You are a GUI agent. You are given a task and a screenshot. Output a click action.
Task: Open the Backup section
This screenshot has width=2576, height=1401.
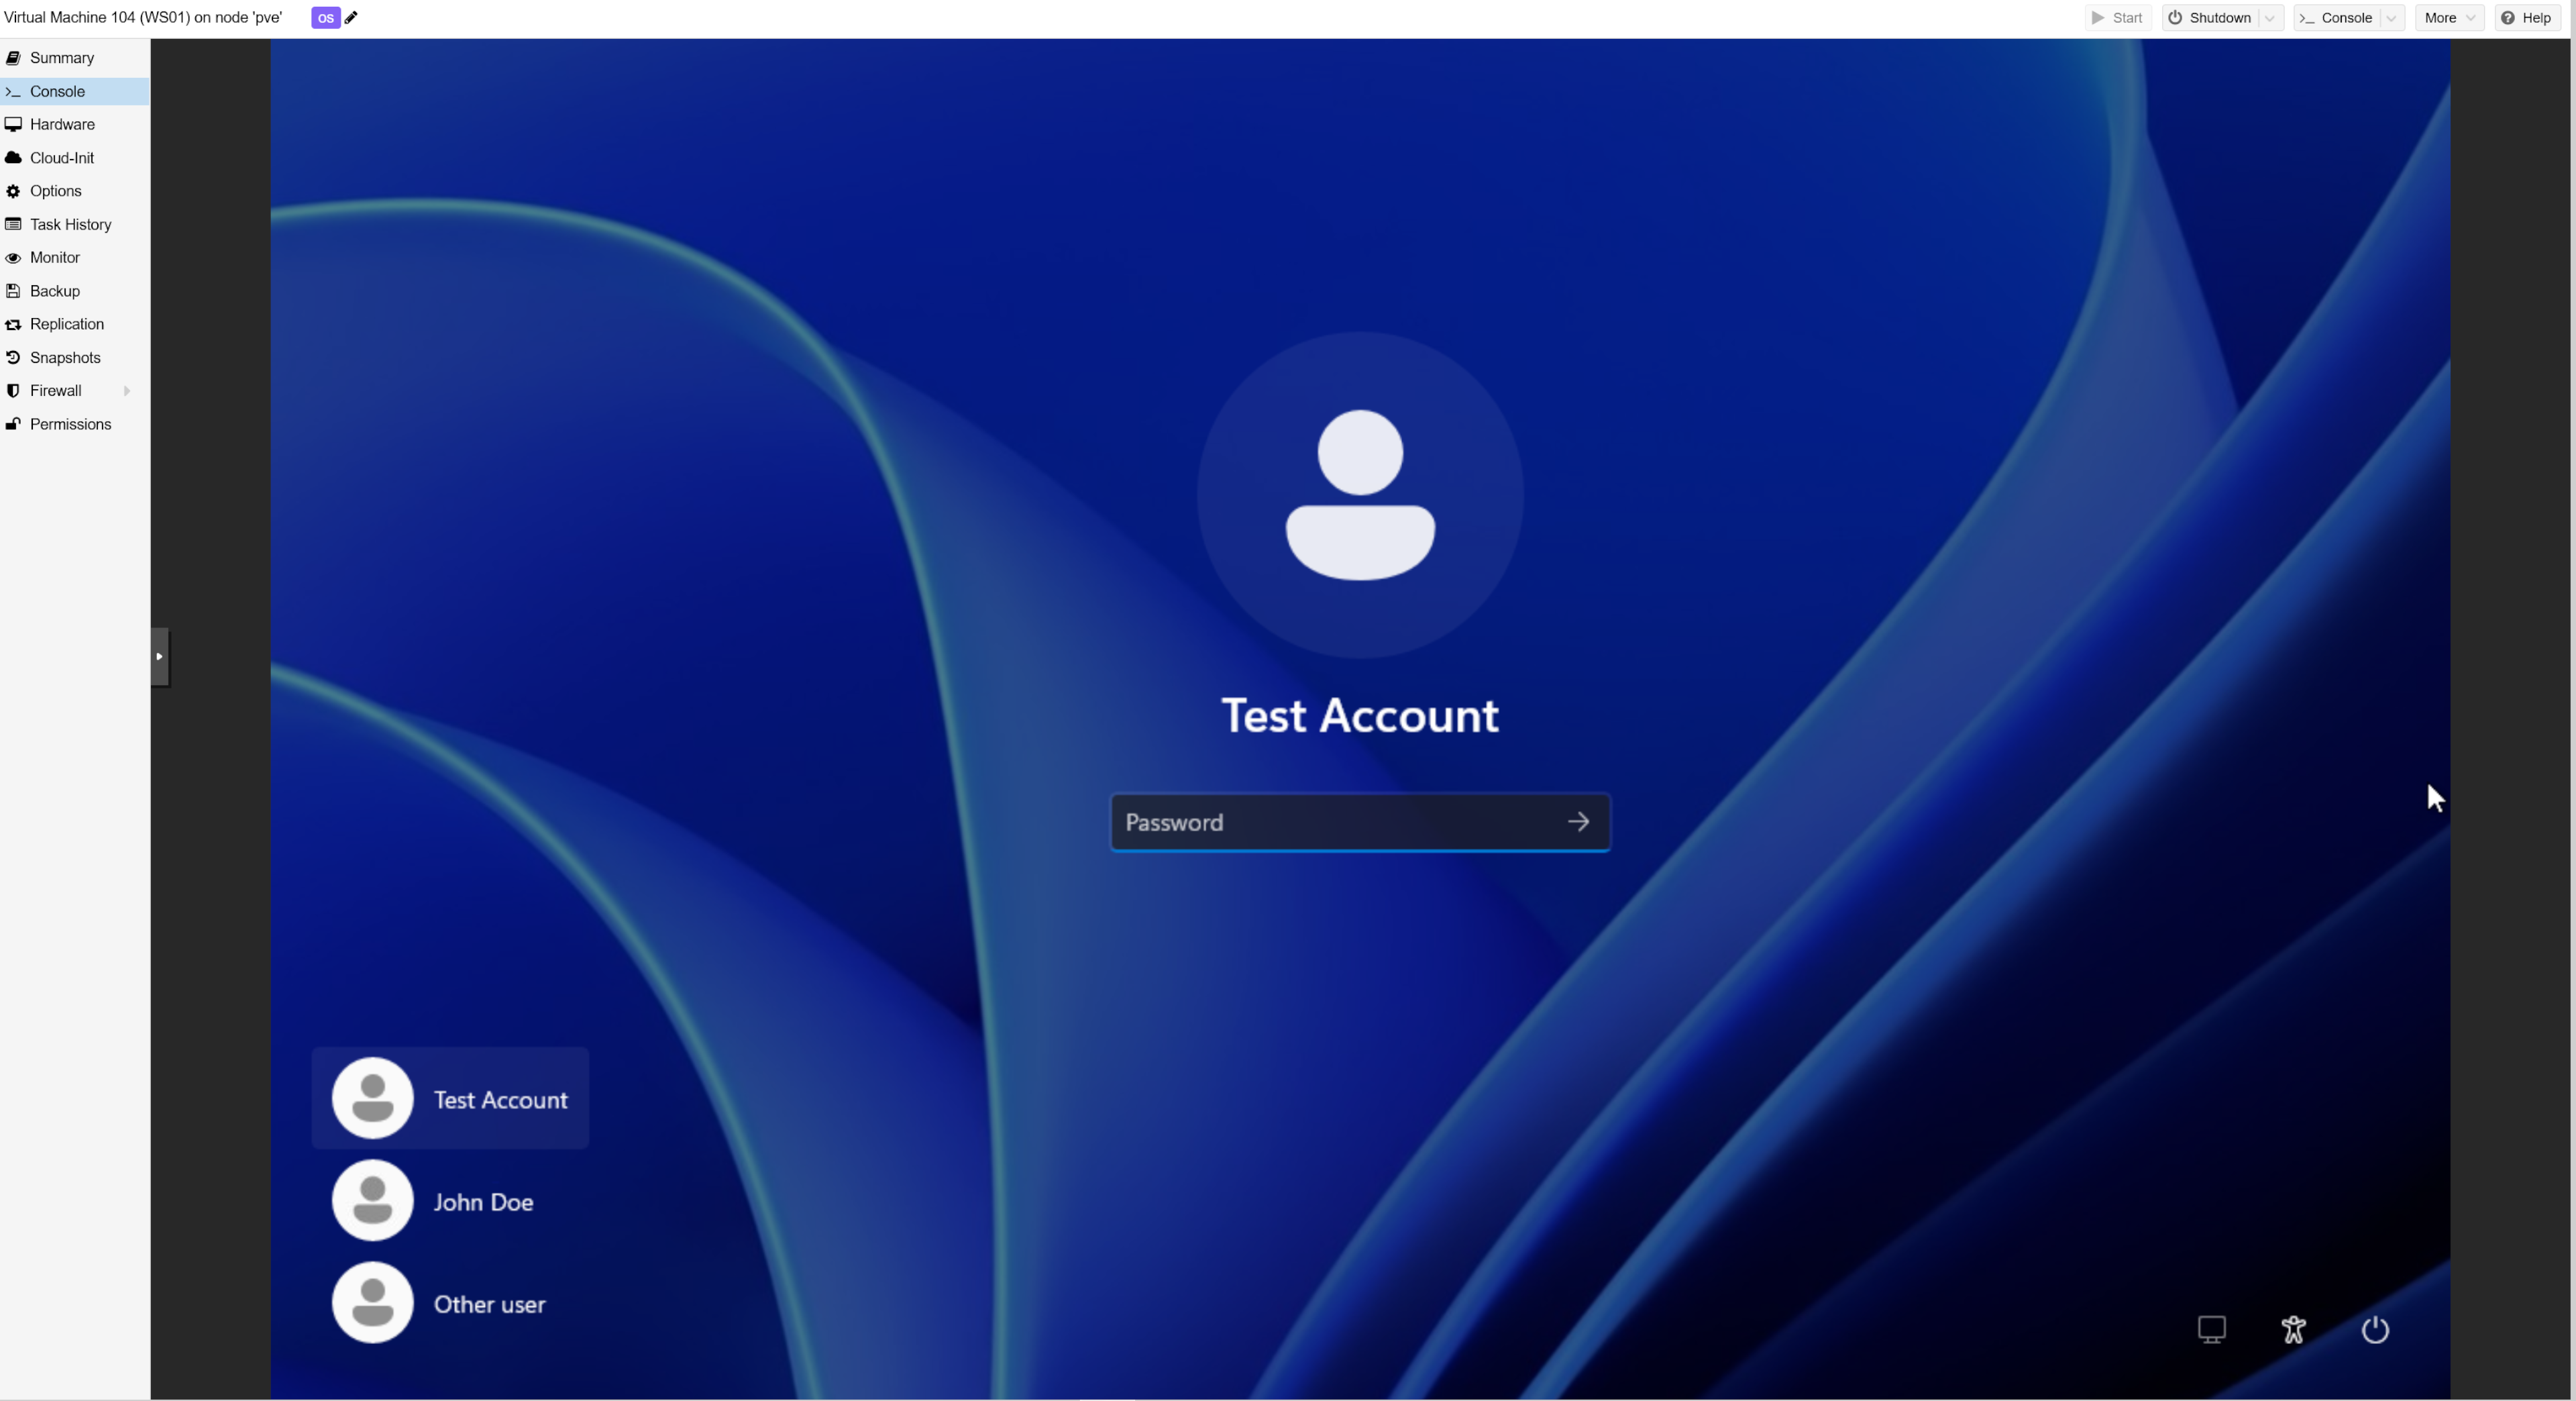[x=75, y=291]
